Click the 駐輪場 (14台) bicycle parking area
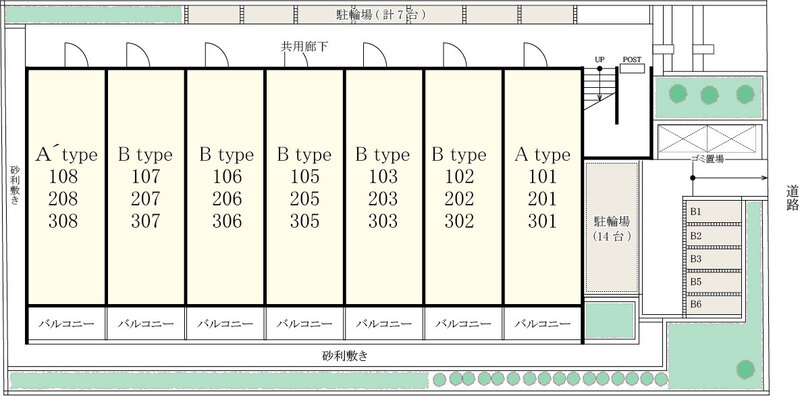 pos(612,228)
